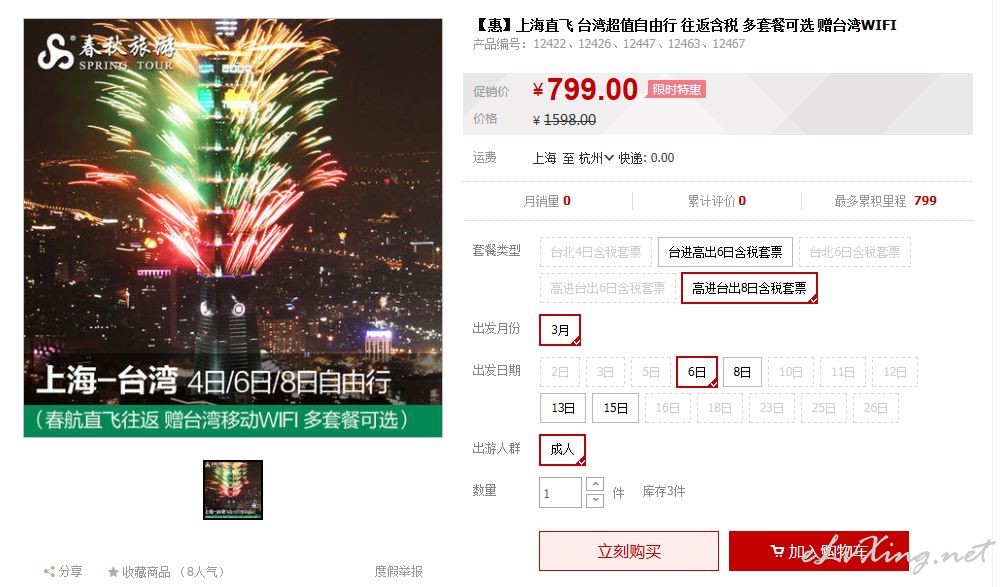Select traveler type 成人
The width and height of the screenshot is (1006, 587).
562,450
